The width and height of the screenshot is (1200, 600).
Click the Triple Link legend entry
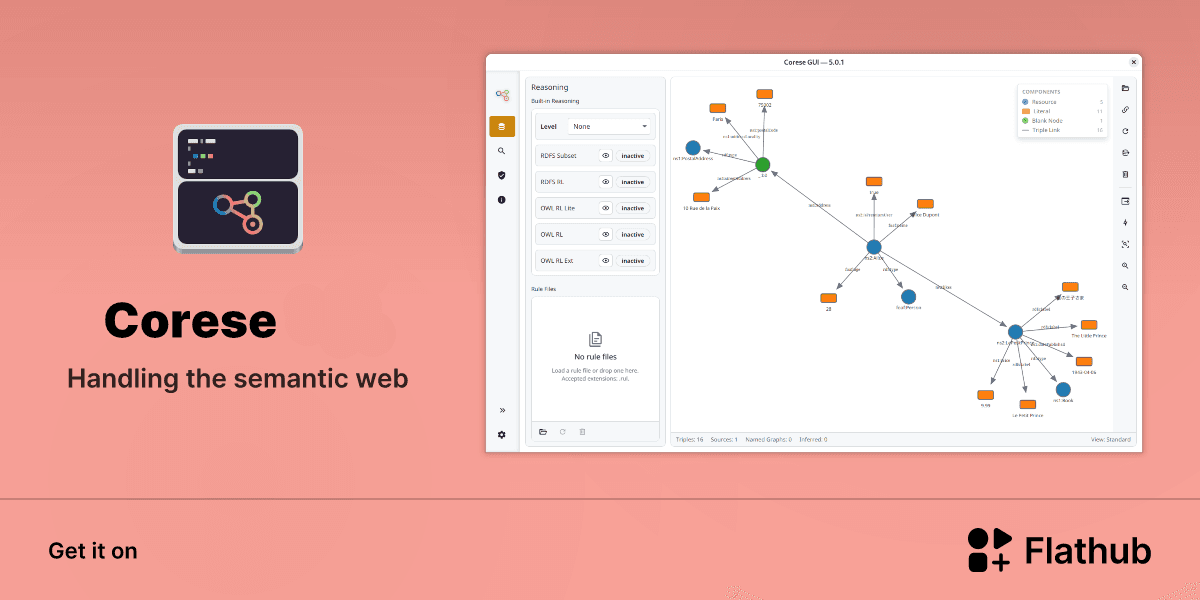pos(1062,130)
